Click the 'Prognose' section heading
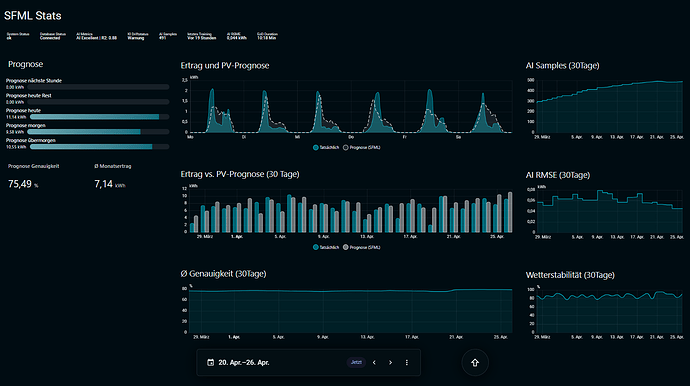Viewport: 690px width, 386px height. tap(26, 64)
